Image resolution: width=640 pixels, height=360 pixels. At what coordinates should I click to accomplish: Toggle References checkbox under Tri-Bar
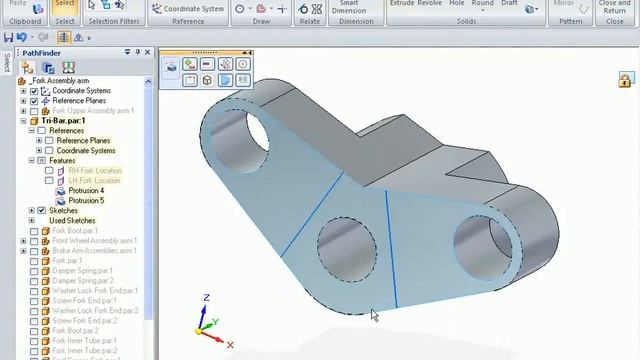coord(42,131)
